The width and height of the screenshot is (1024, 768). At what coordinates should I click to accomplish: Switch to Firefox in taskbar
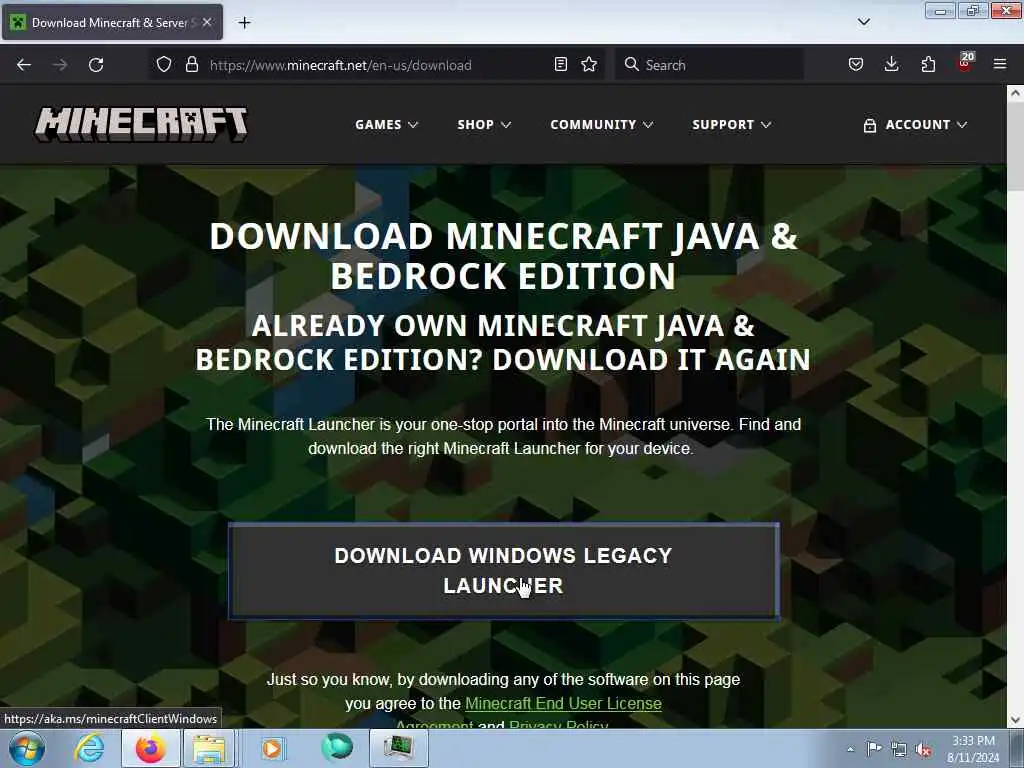[151, 748]
